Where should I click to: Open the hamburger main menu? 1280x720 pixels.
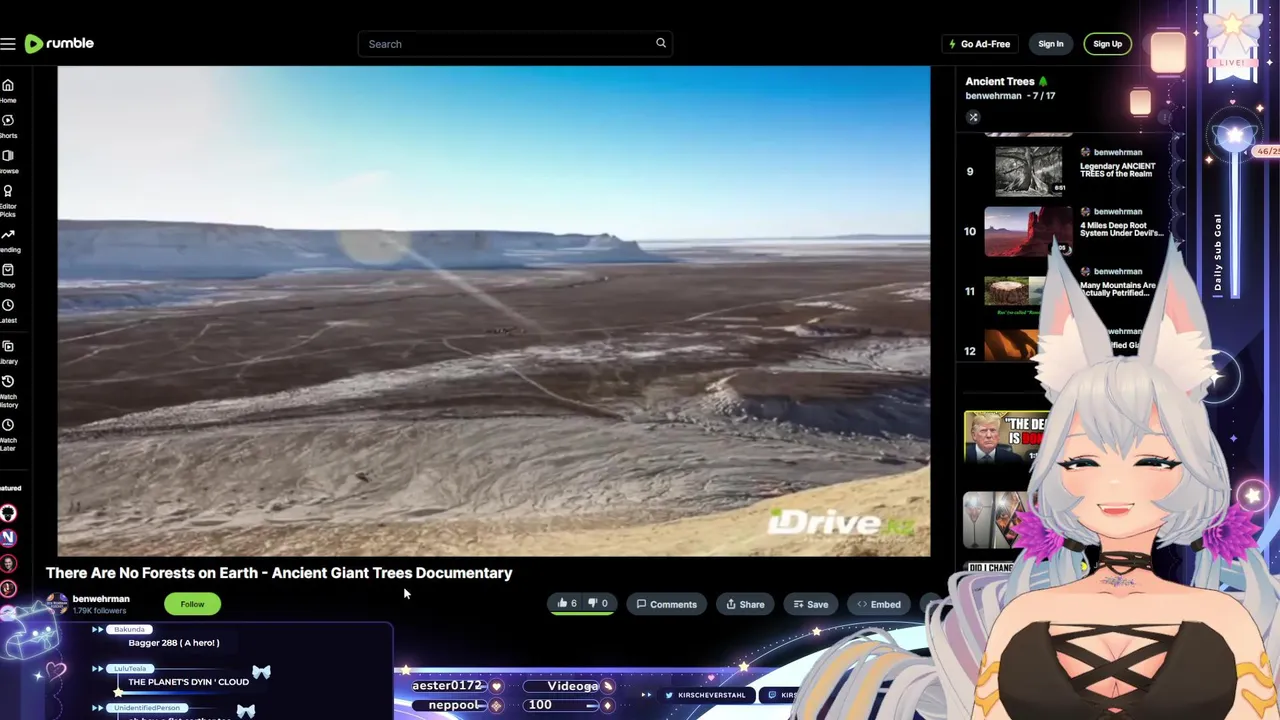coord(8,44)
